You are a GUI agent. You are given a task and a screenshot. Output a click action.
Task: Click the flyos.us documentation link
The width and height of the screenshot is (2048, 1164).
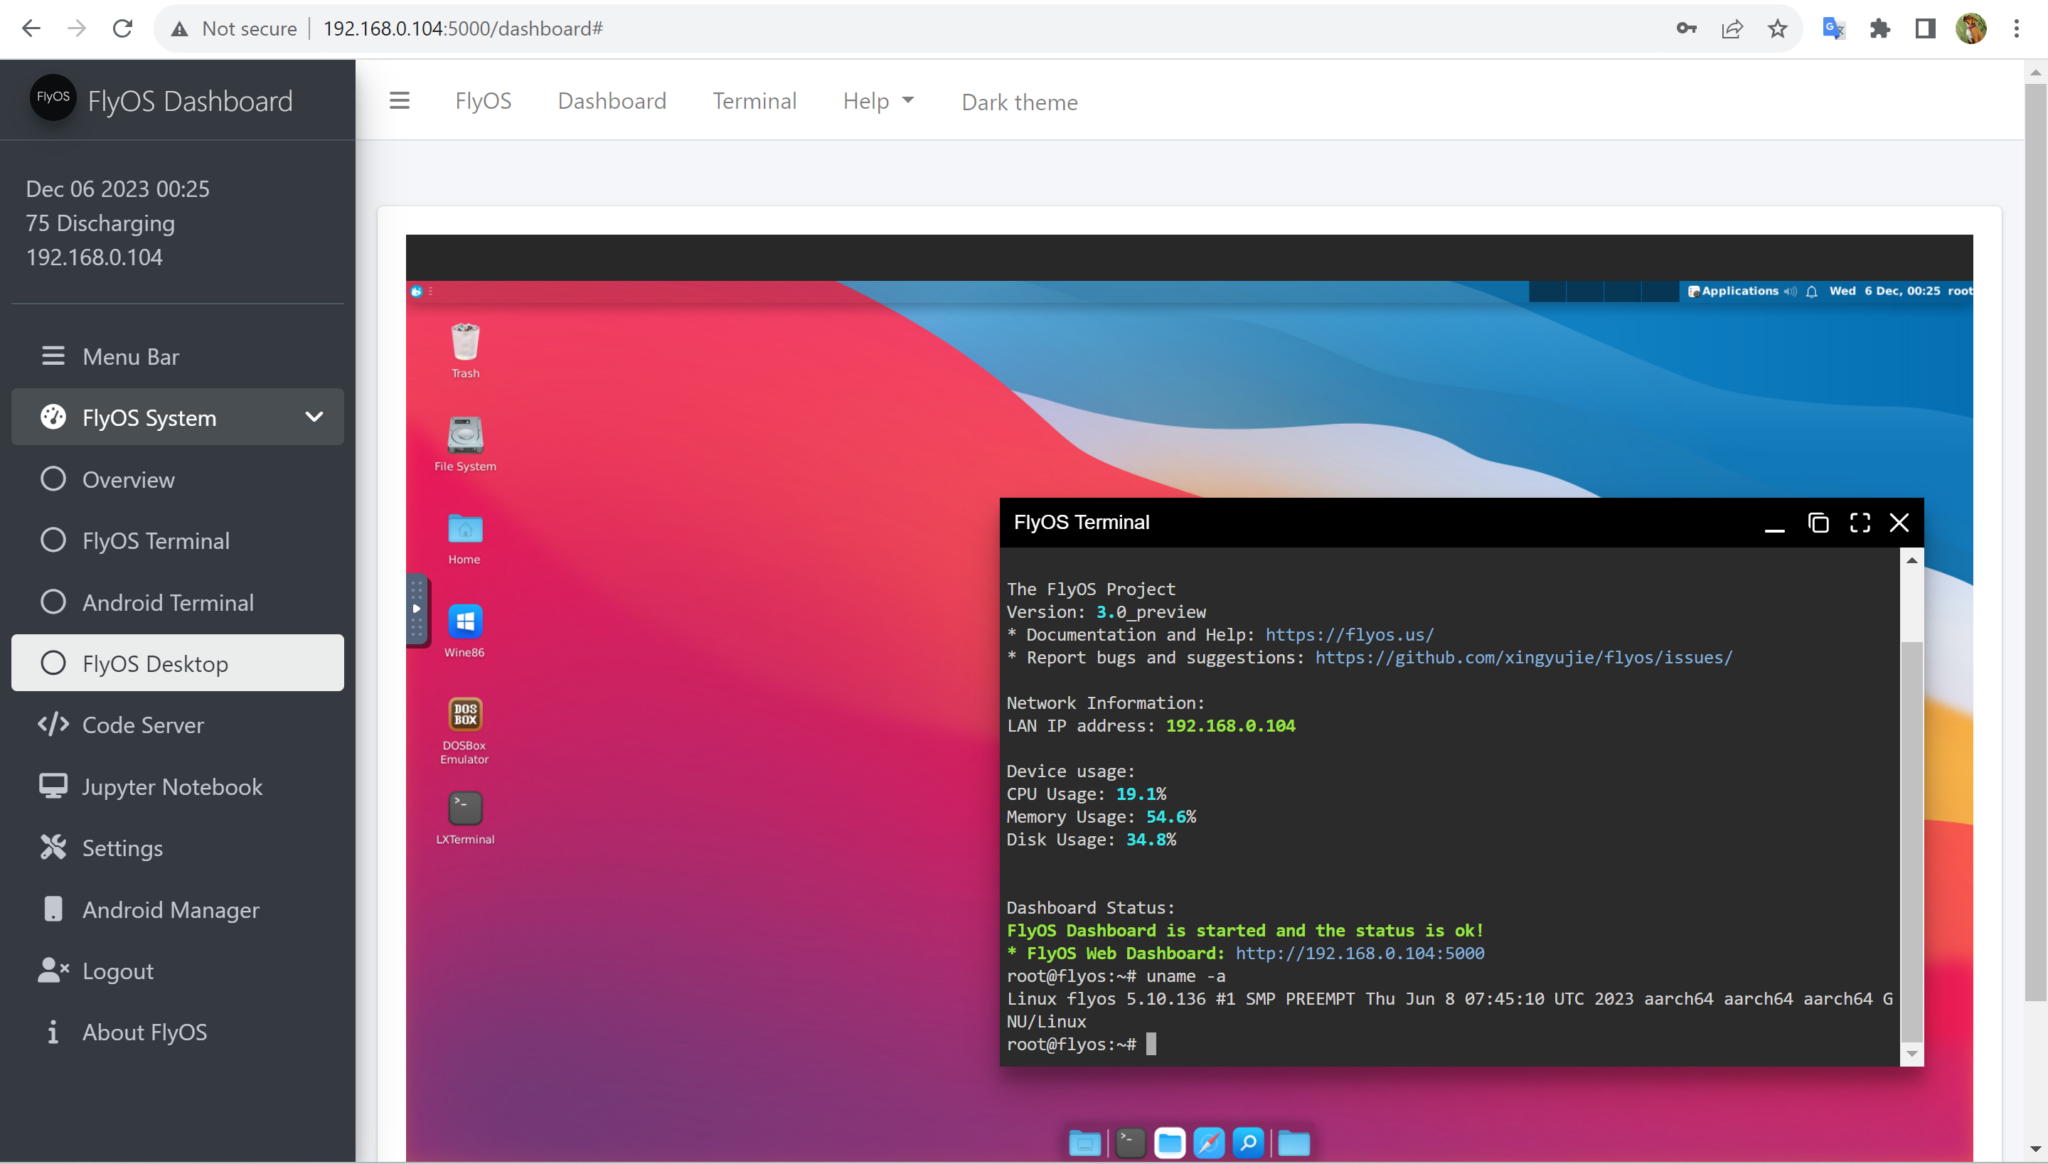[1349, 635]
